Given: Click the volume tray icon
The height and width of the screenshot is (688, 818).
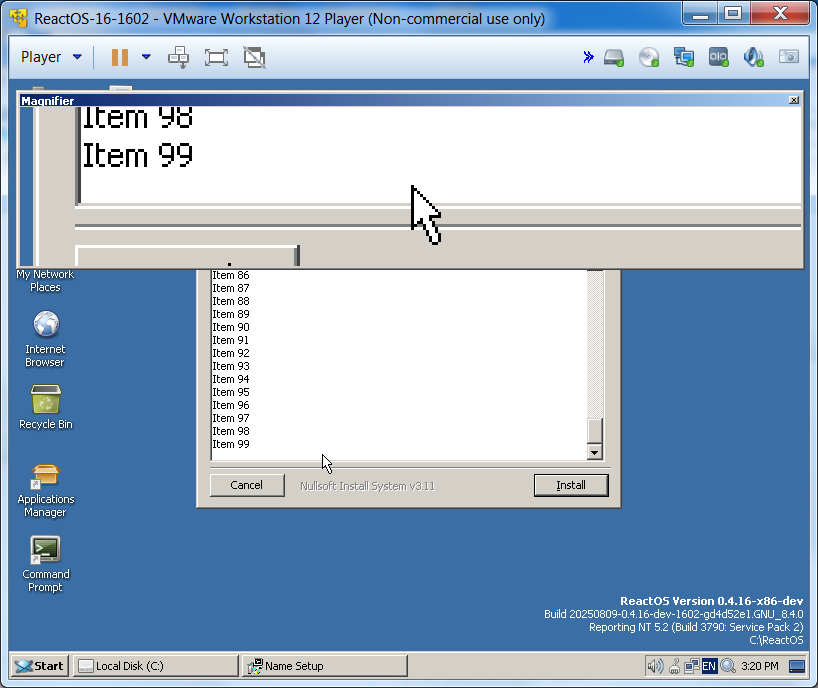Looking at the screenshot, I should pos(655,666).
